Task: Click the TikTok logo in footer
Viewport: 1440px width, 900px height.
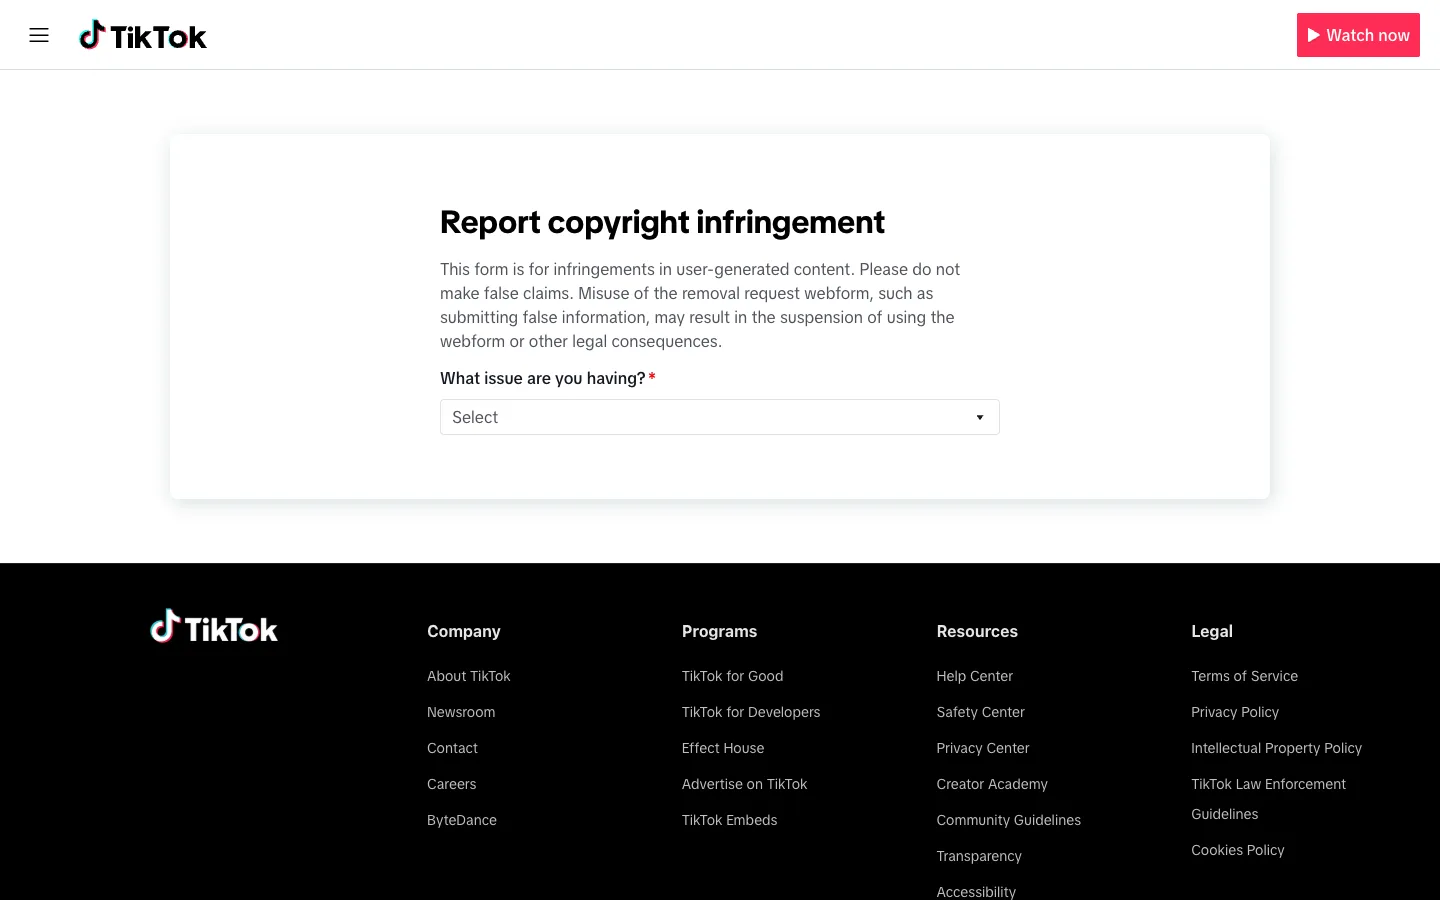Action: [x=214, y=627]
